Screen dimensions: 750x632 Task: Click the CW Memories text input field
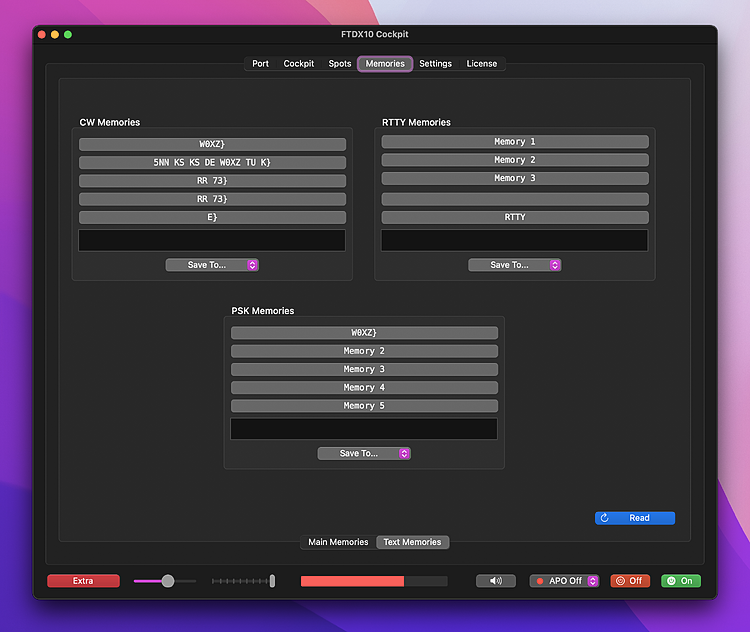212,240
